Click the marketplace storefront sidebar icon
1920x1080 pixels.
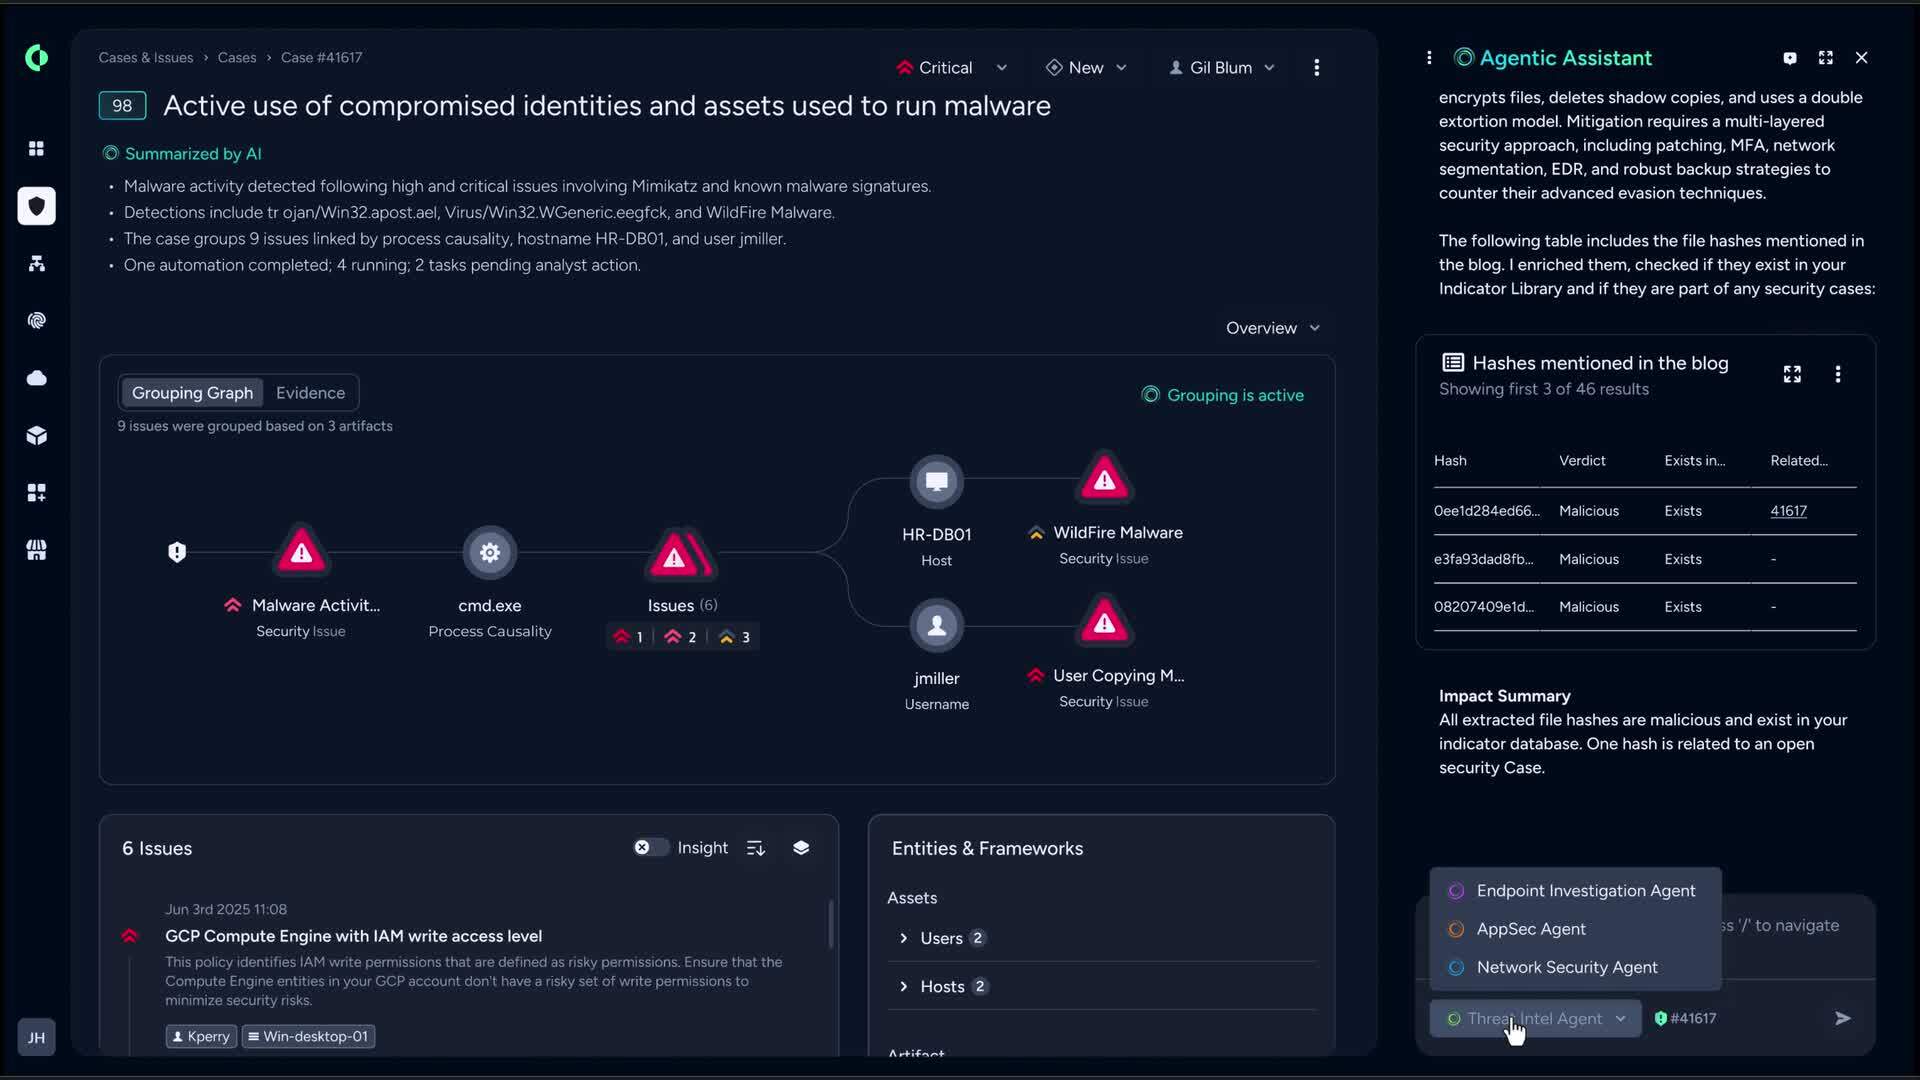tap(37, 550)
